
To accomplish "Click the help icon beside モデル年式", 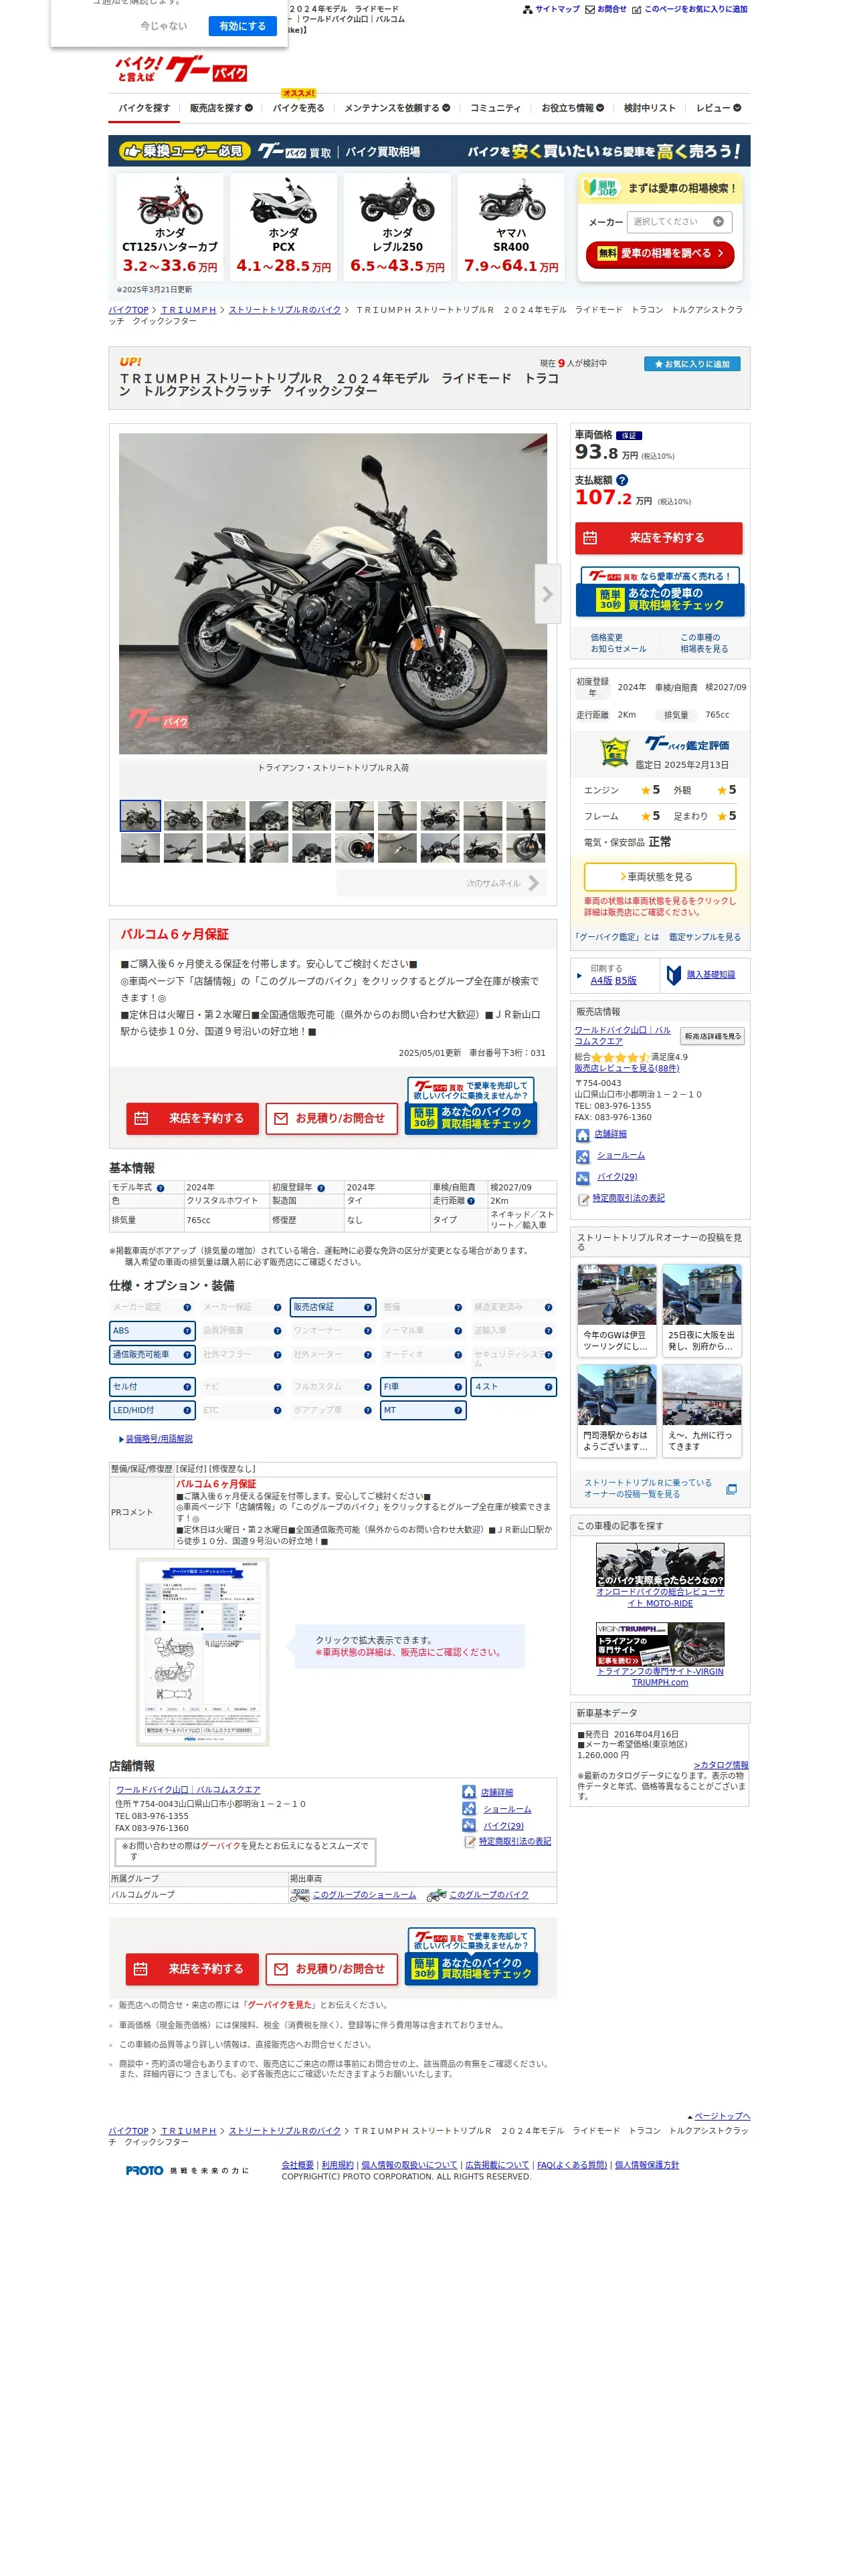I will 160,1188.
